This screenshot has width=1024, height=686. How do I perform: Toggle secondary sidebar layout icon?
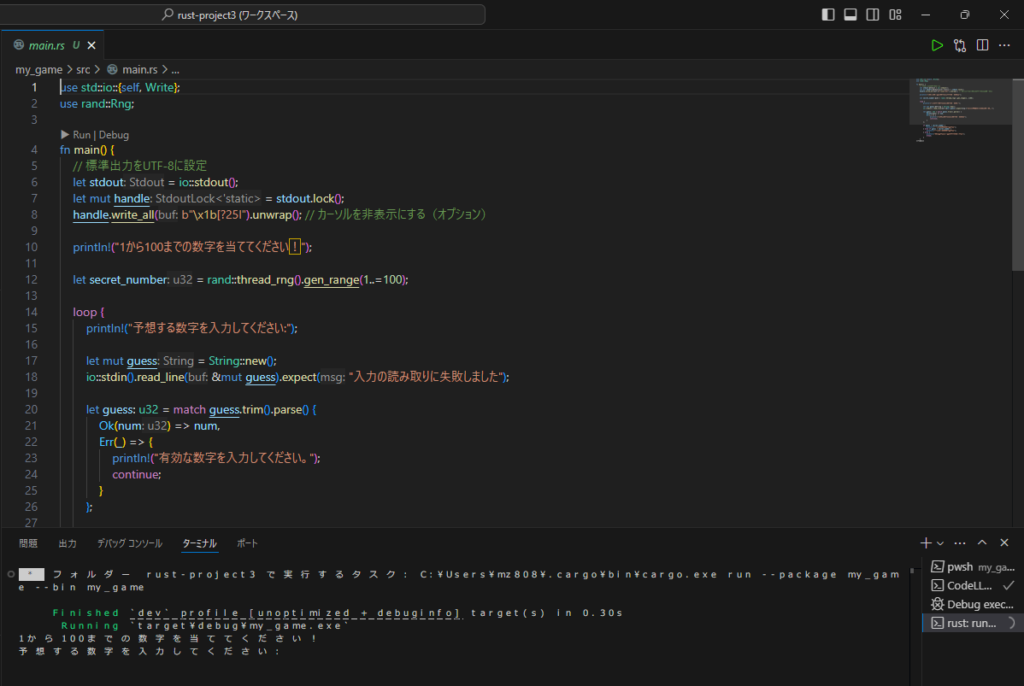[872, 14]
